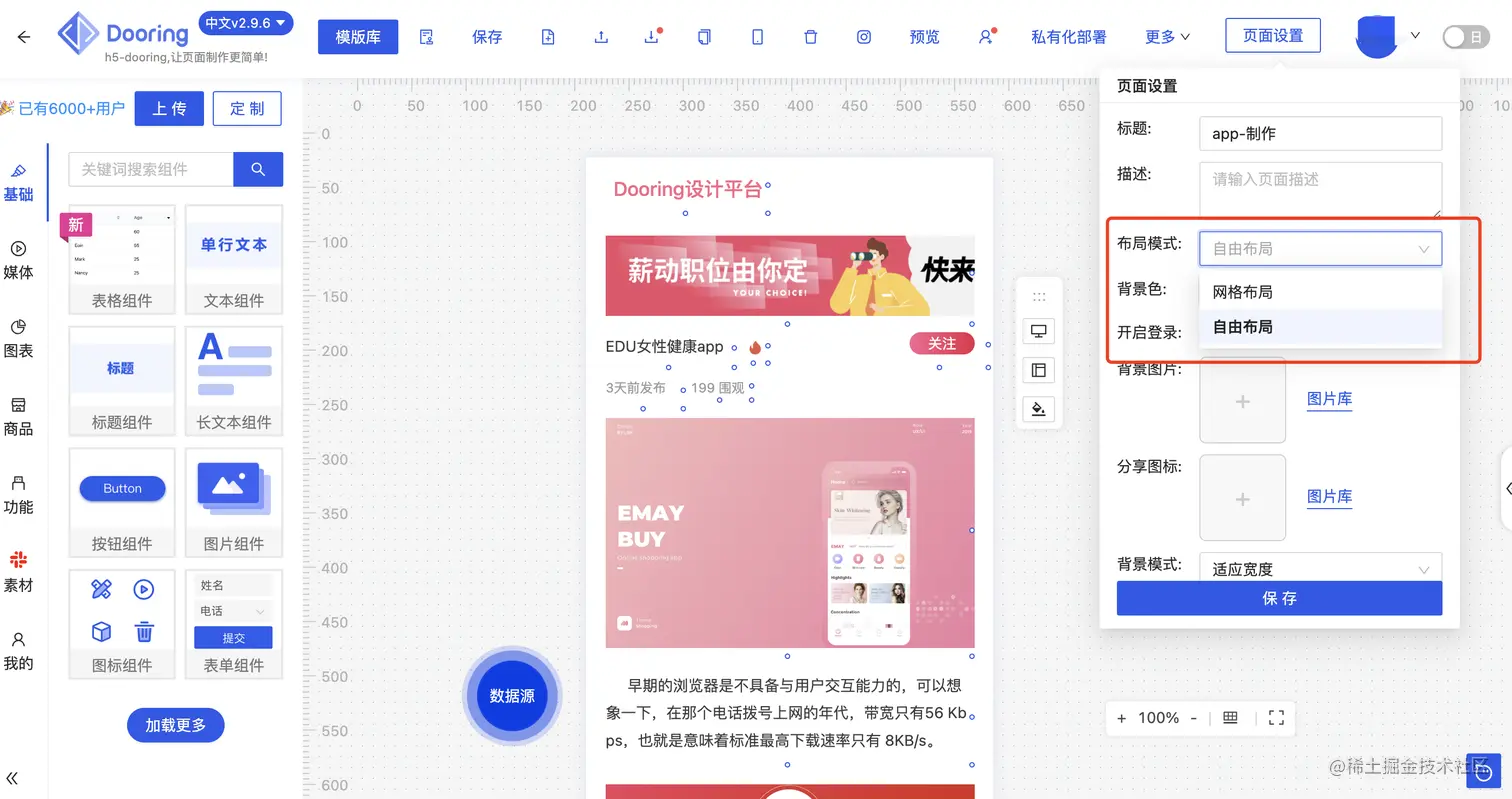Click the drag handle dots on floating toolbar
Screen dimensions: 1512x799
click(x=1038, y=297)
